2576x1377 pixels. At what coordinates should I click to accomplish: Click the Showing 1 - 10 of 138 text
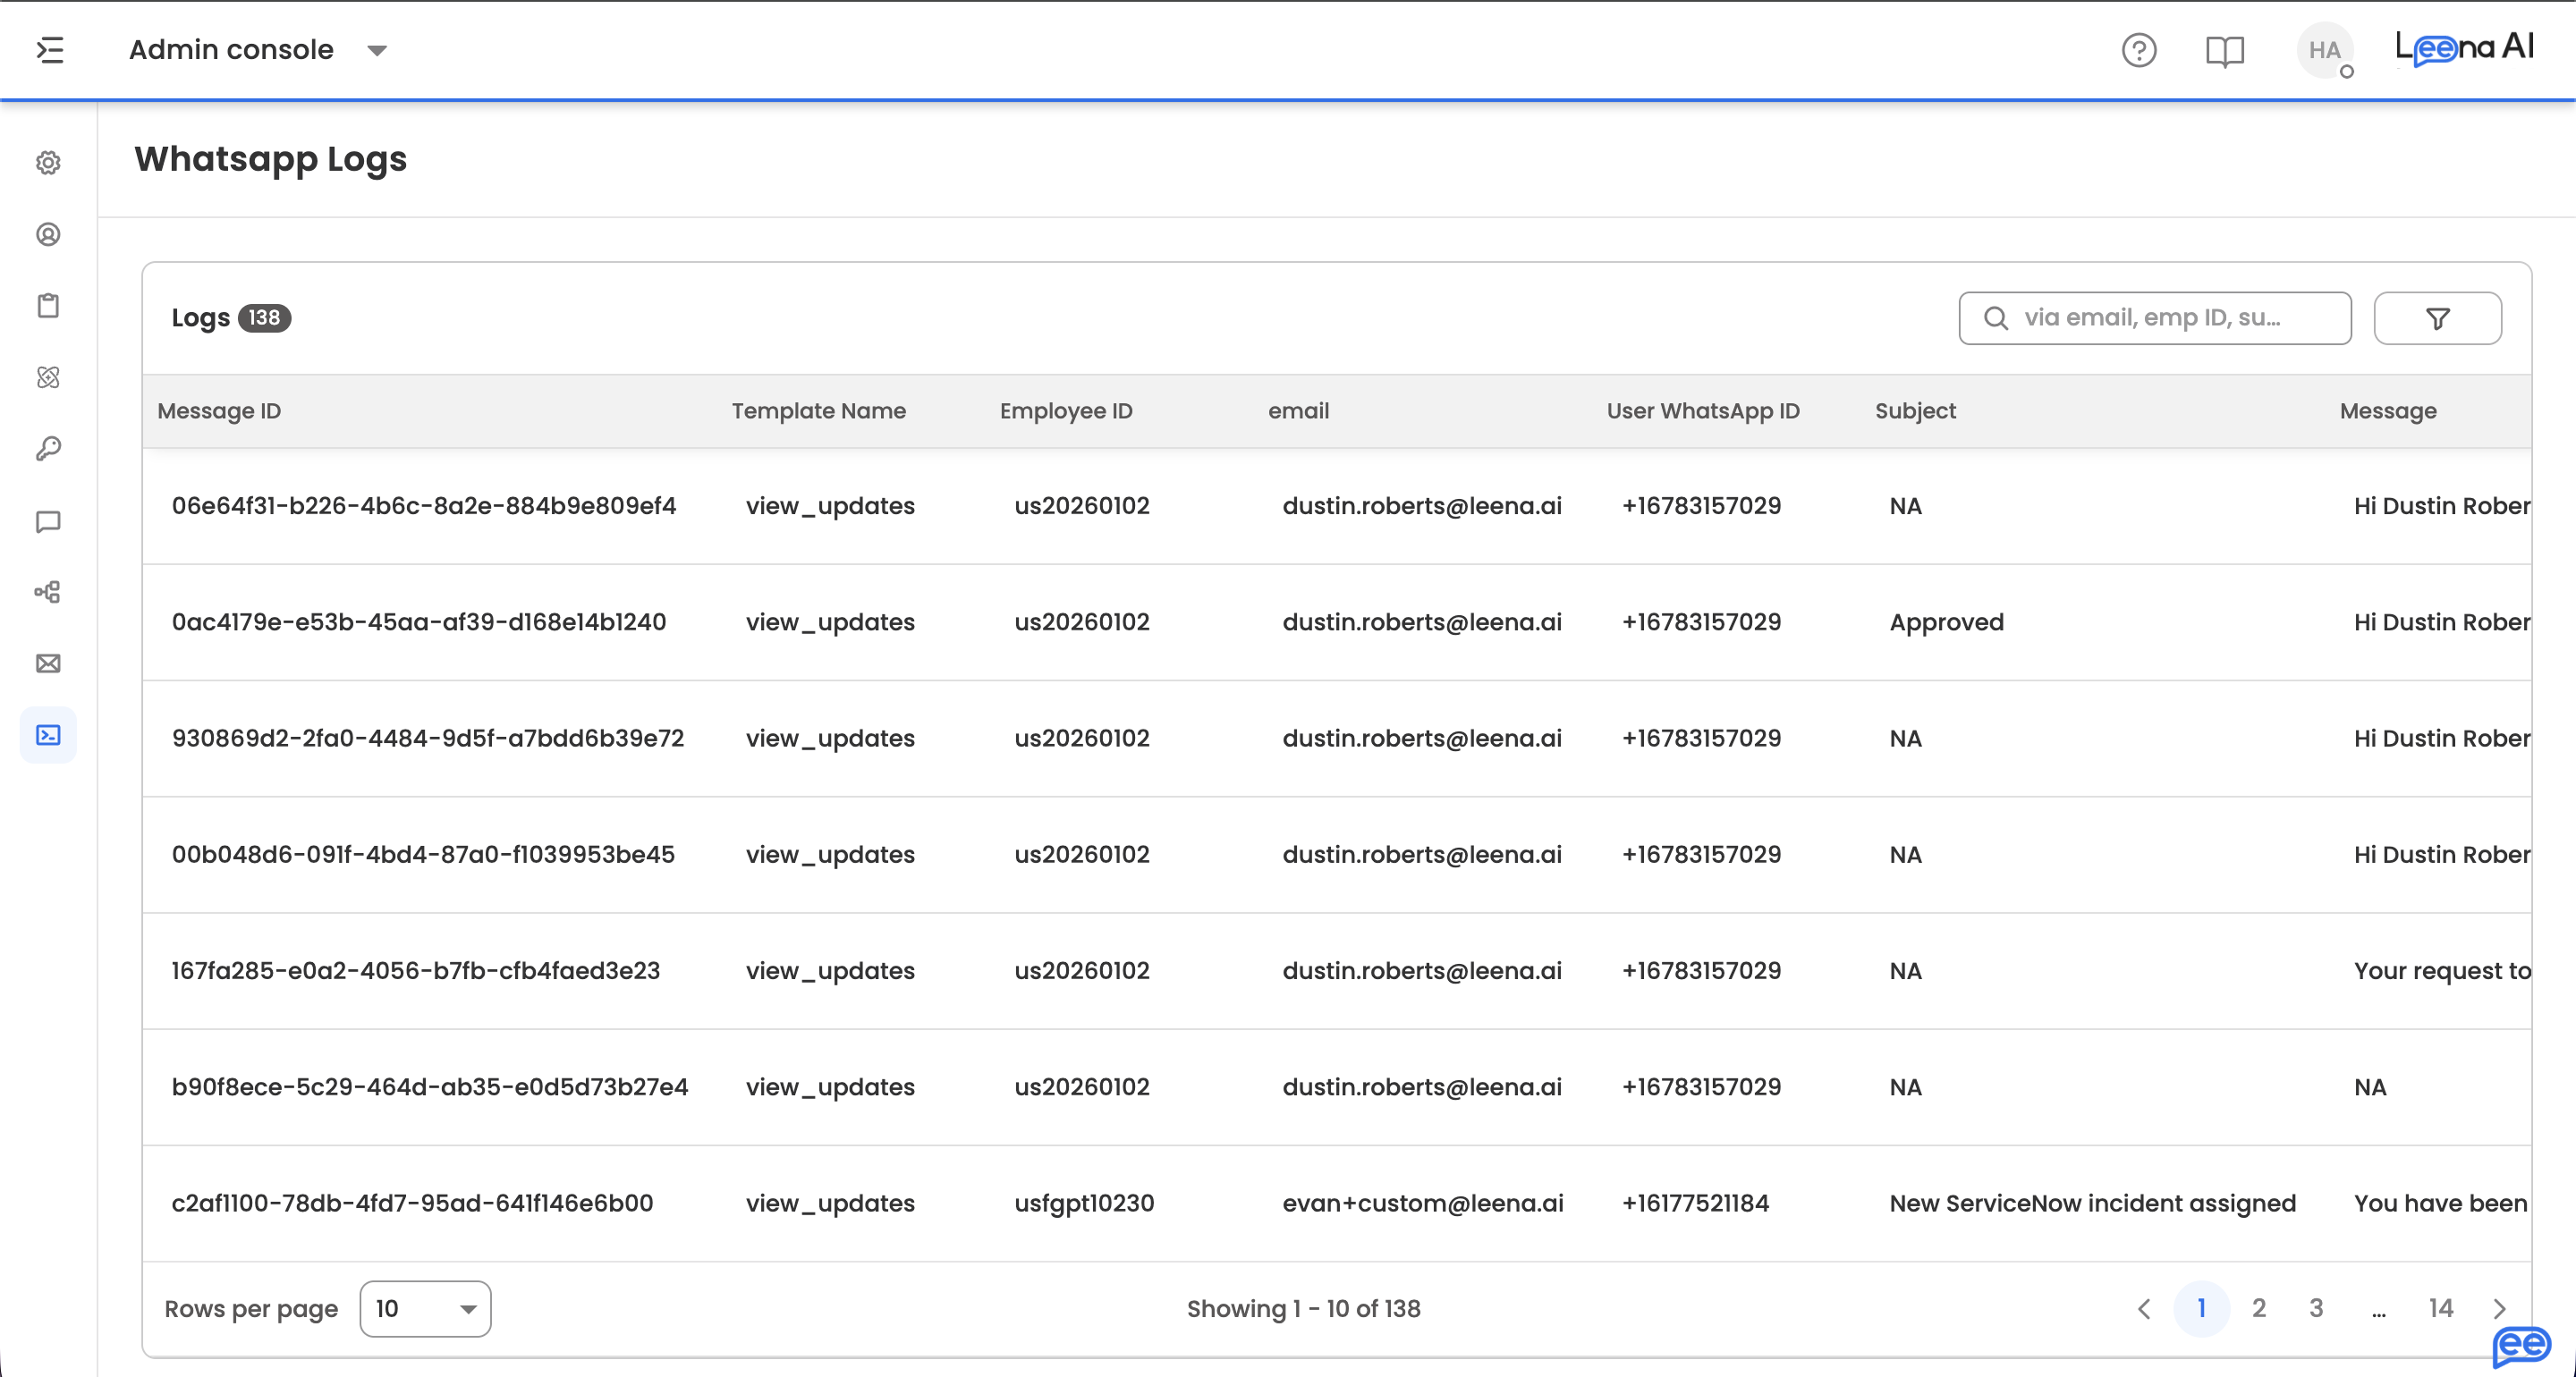1303,1309
